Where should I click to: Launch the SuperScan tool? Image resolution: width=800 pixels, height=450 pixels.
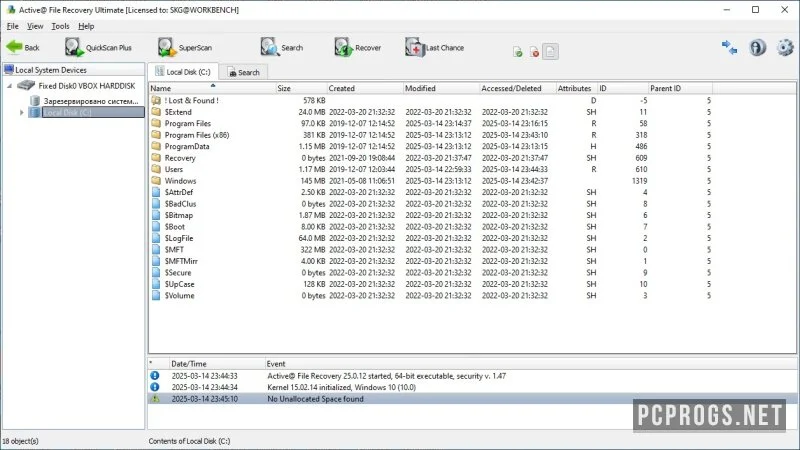(x=185, y=47)
